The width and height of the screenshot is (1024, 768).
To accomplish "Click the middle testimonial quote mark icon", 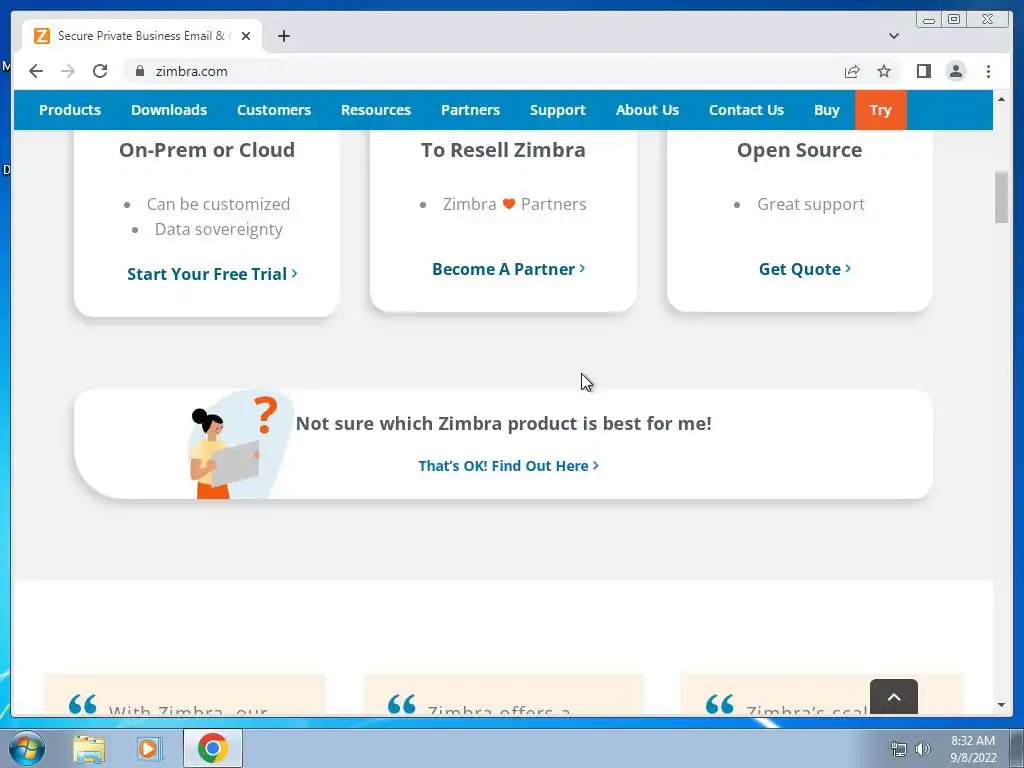I will tap(402, 704).
